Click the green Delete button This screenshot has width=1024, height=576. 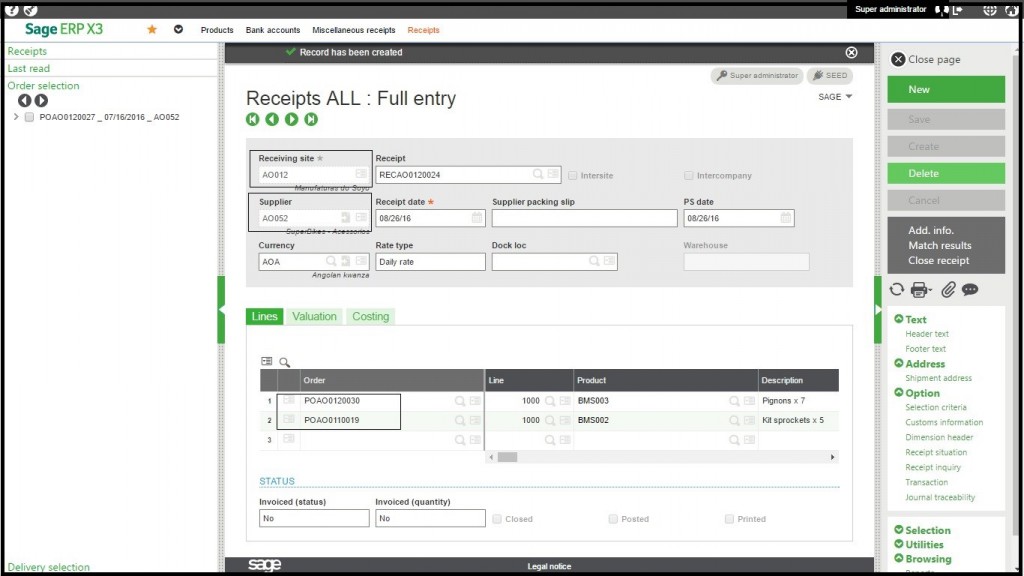click(x=946, y=174)
